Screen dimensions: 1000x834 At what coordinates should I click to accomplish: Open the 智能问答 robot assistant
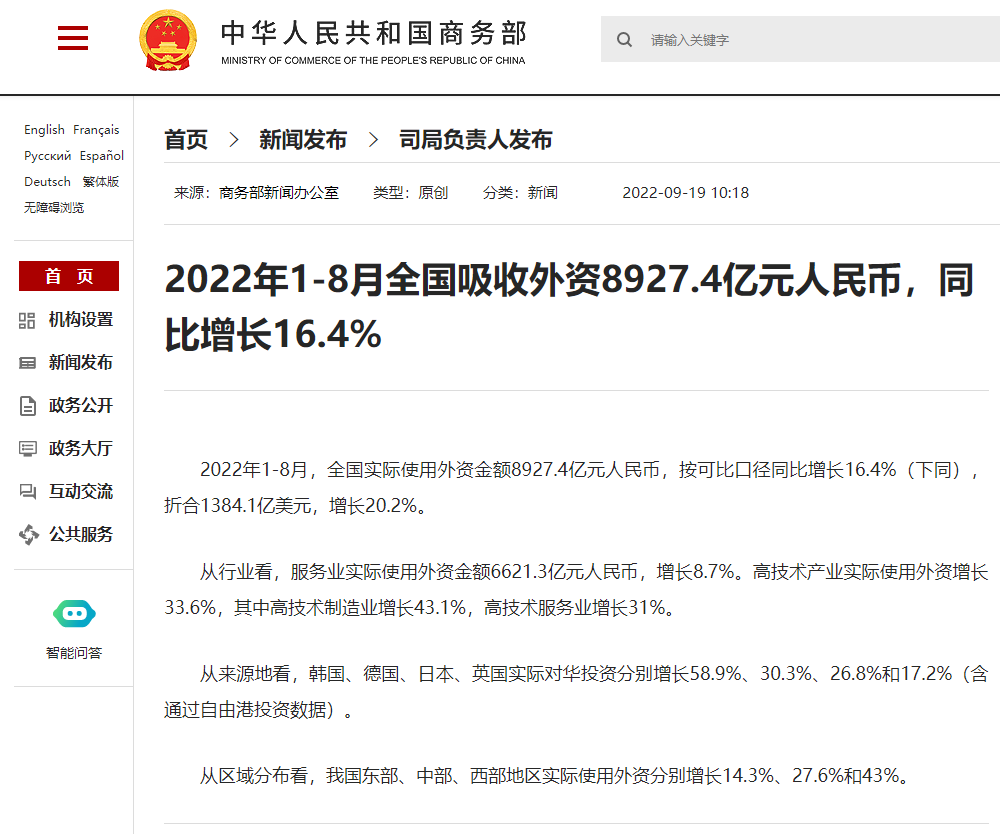click(x=74, y=615)
